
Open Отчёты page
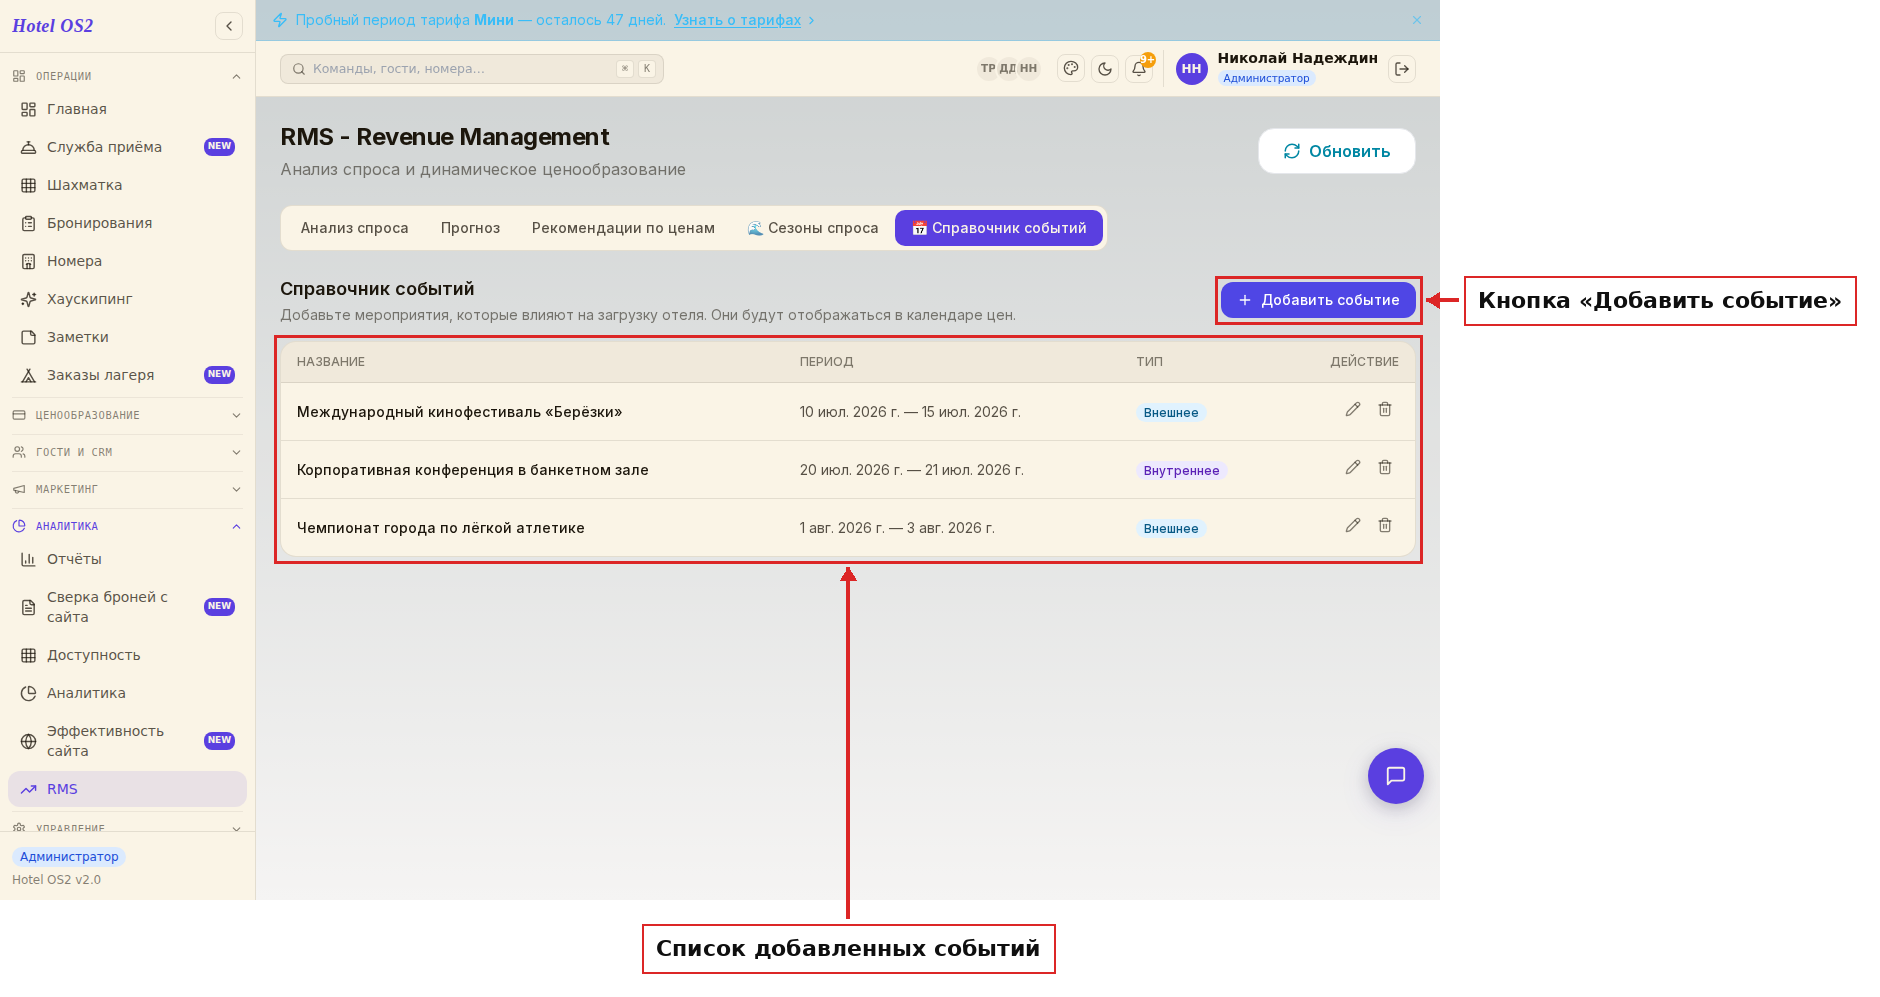[x=127, y=559]
